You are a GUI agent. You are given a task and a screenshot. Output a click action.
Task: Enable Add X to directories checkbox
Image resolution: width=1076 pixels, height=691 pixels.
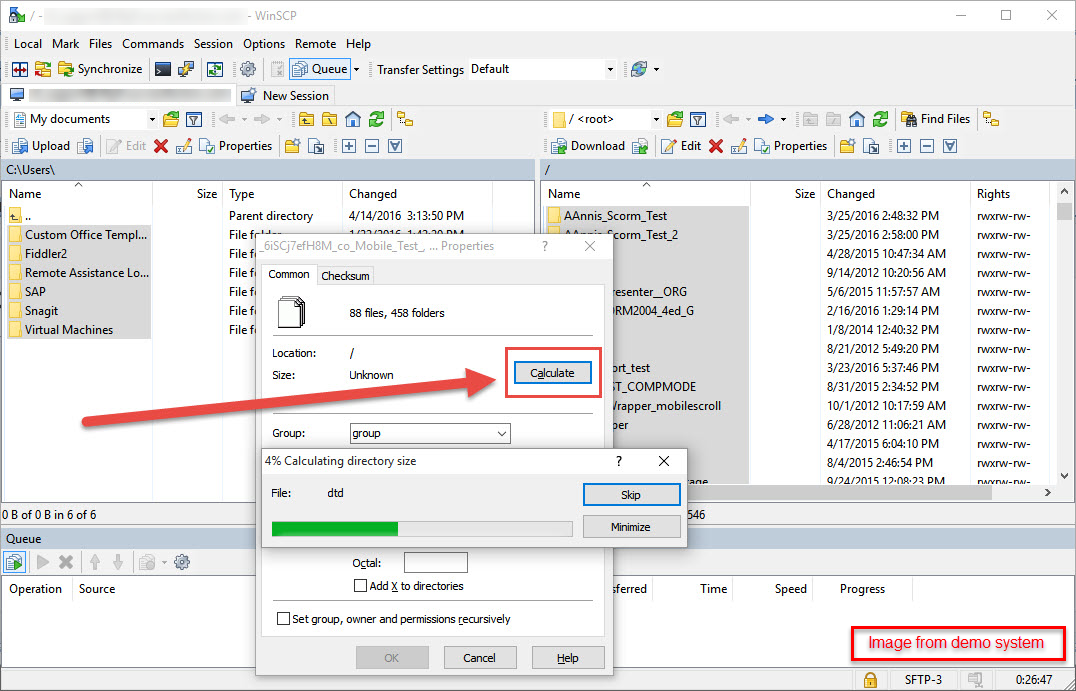(360, 586)
